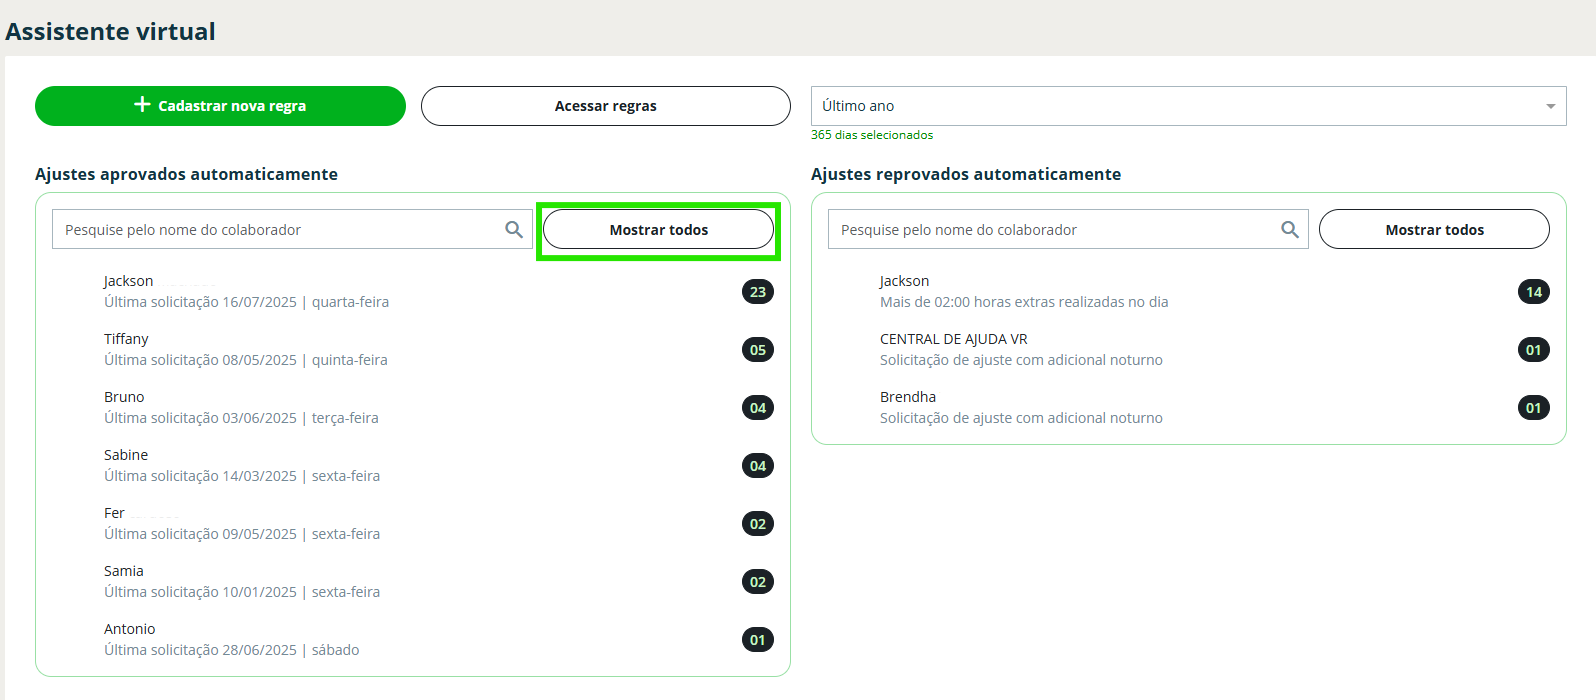Select the Fer entry in approved list
Image resolution: width=1596 pixels, height=700 pixels.
tap(242, 524)
